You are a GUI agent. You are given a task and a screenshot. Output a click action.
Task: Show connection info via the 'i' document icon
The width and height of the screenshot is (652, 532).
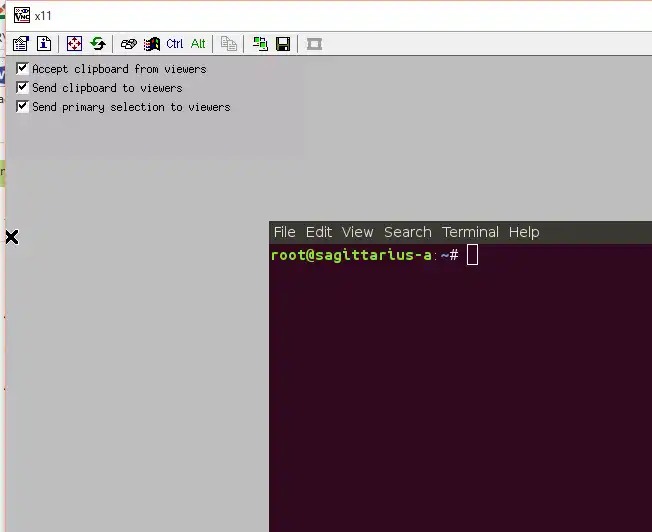(x=44, y=44)
